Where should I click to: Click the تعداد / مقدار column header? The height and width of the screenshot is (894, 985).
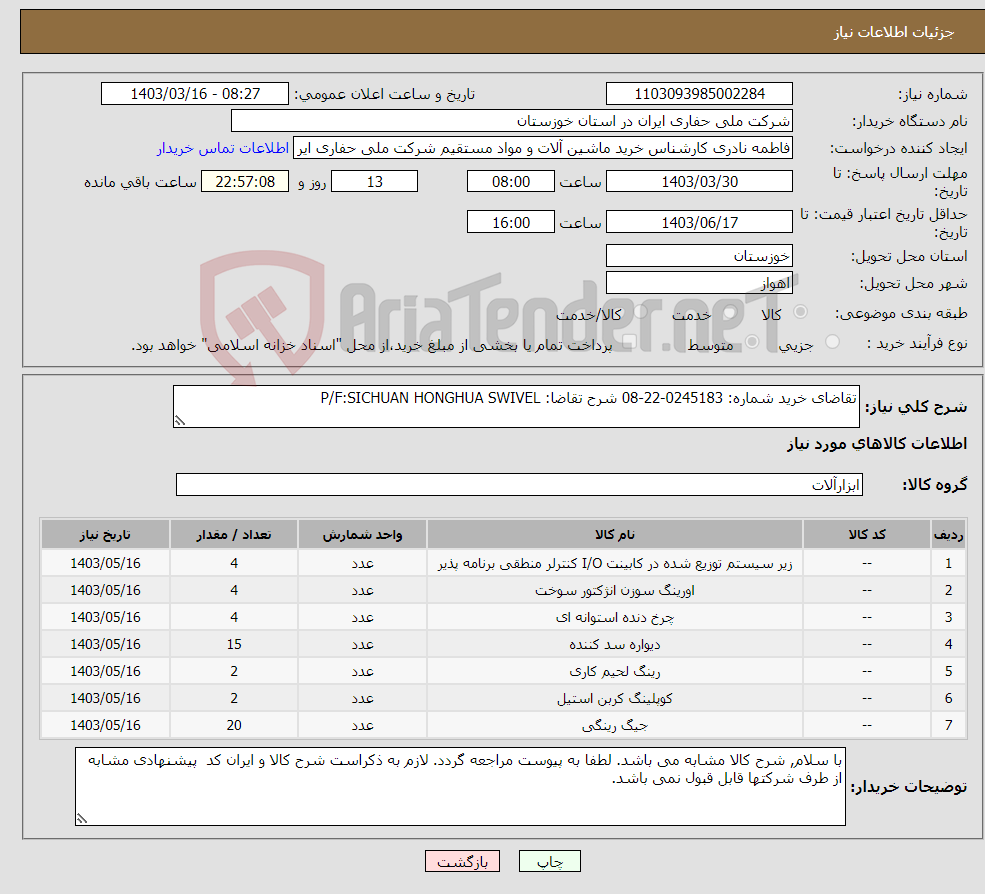[234, 535]
